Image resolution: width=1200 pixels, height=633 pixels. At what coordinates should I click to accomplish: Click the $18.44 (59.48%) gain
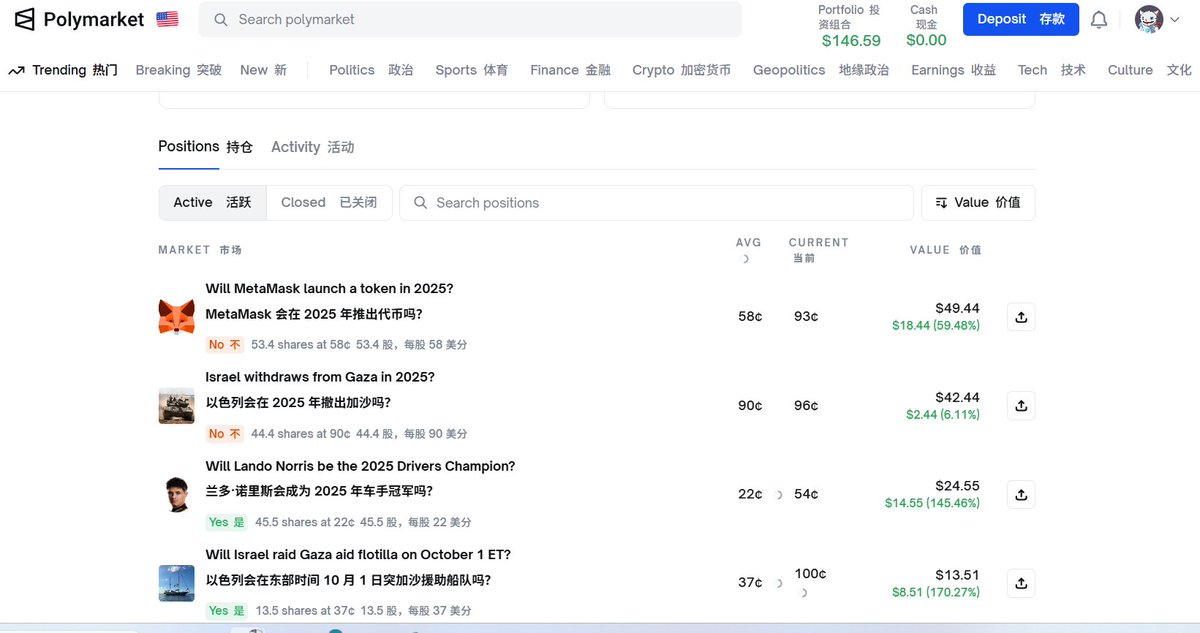click(x=936, y=326)
